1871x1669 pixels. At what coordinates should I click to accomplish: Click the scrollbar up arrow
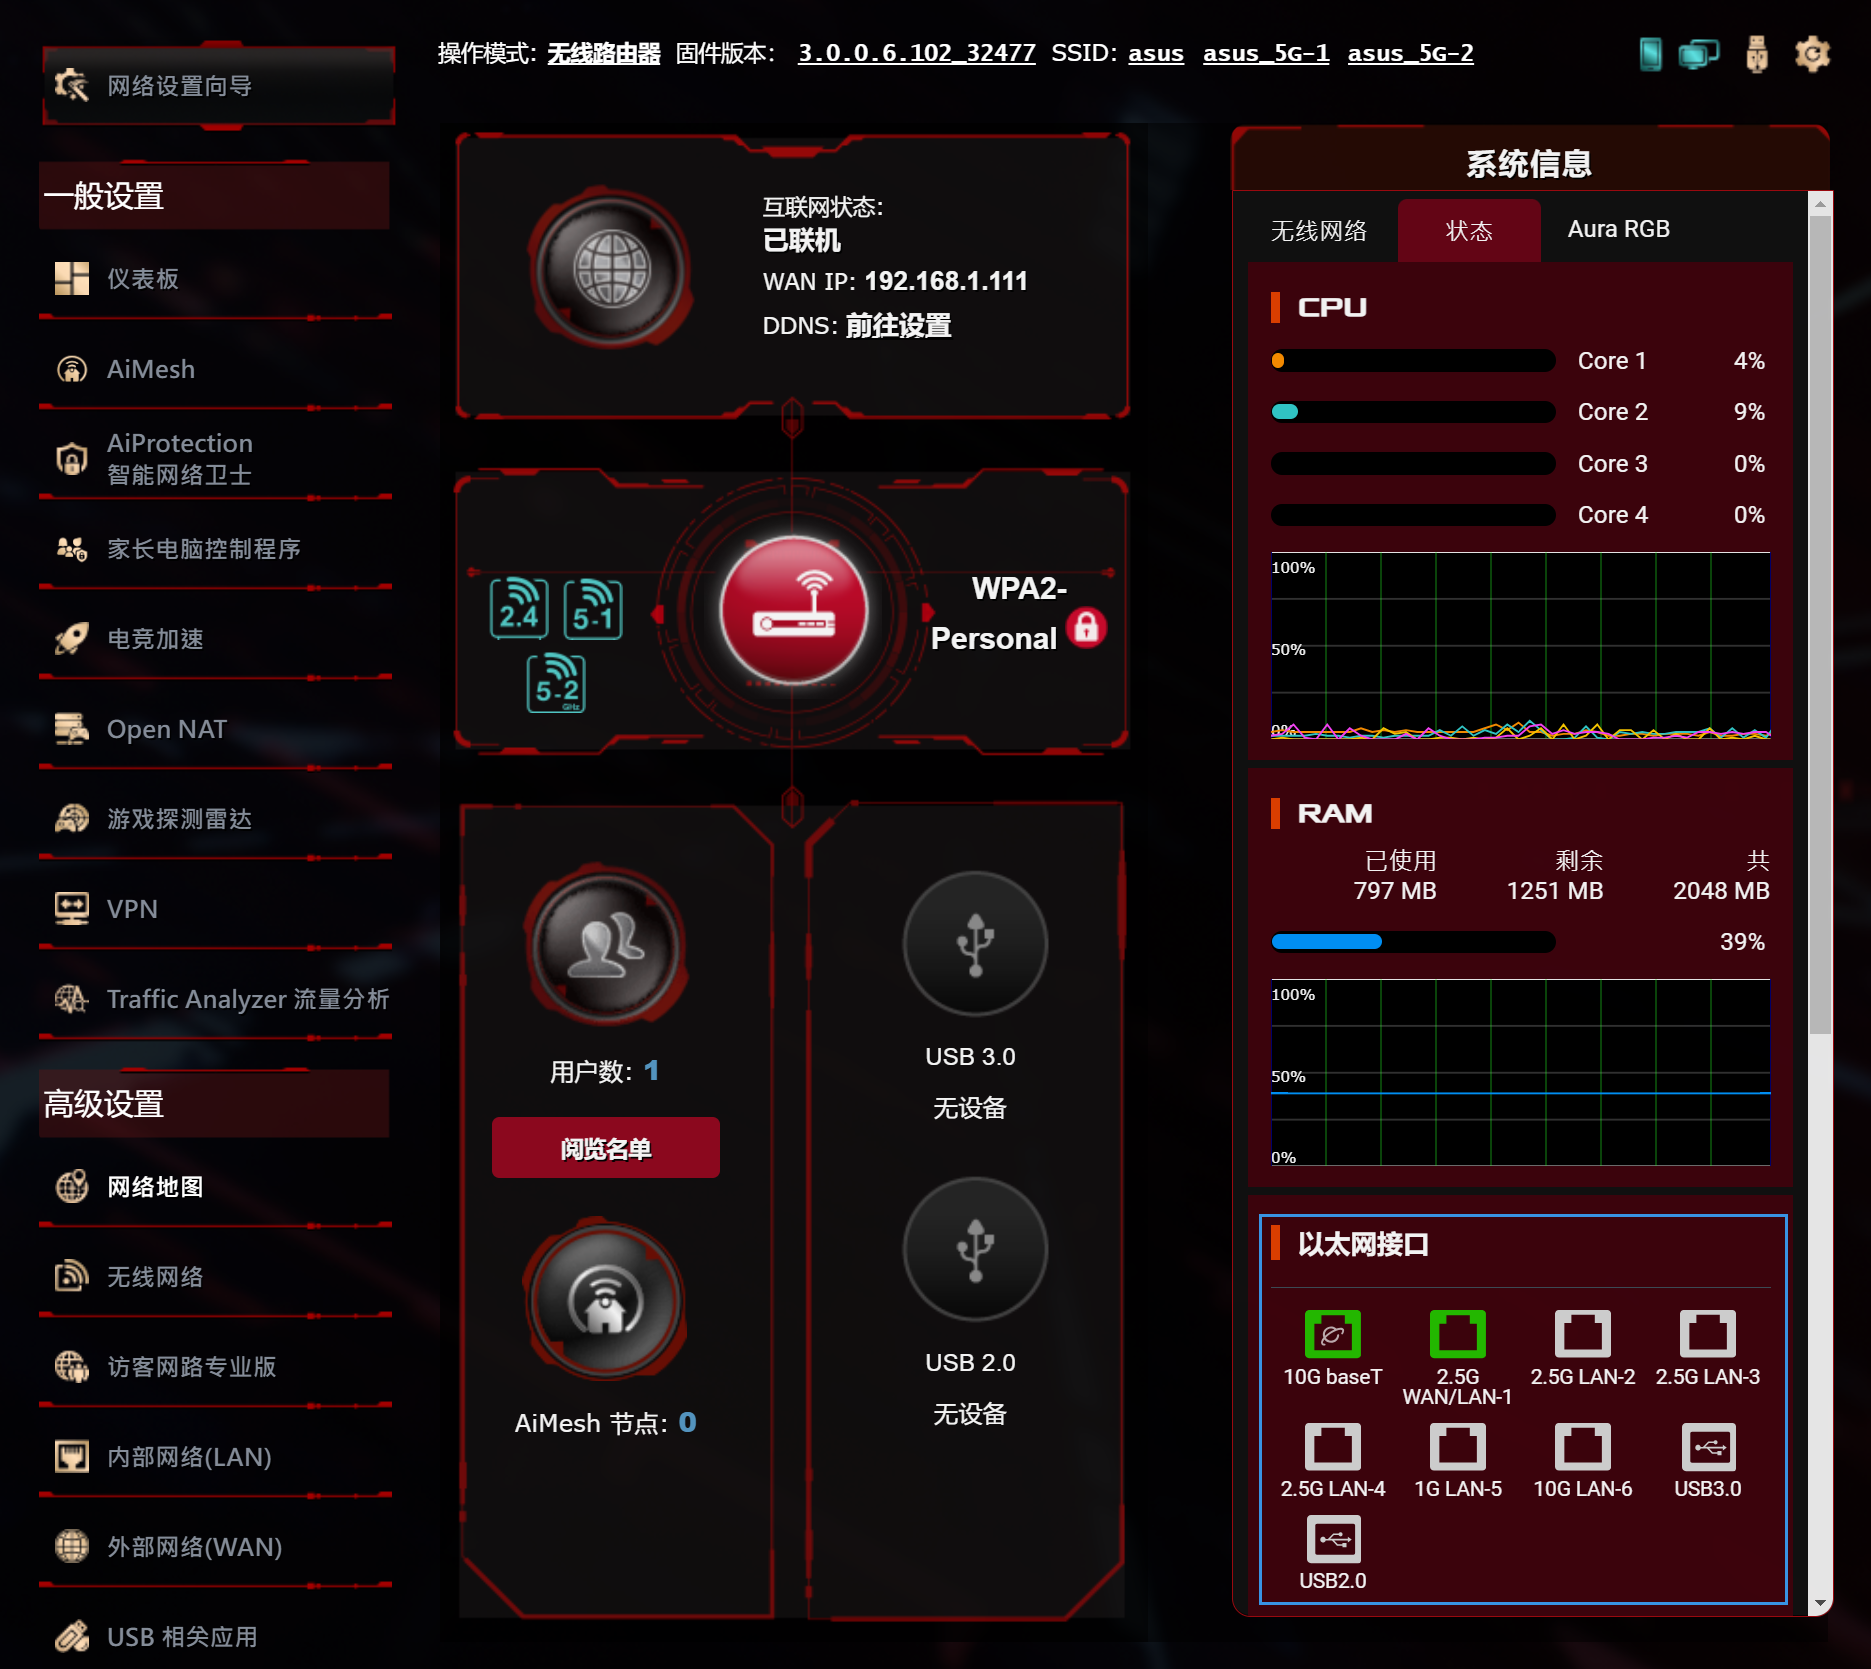(1820, 204)
